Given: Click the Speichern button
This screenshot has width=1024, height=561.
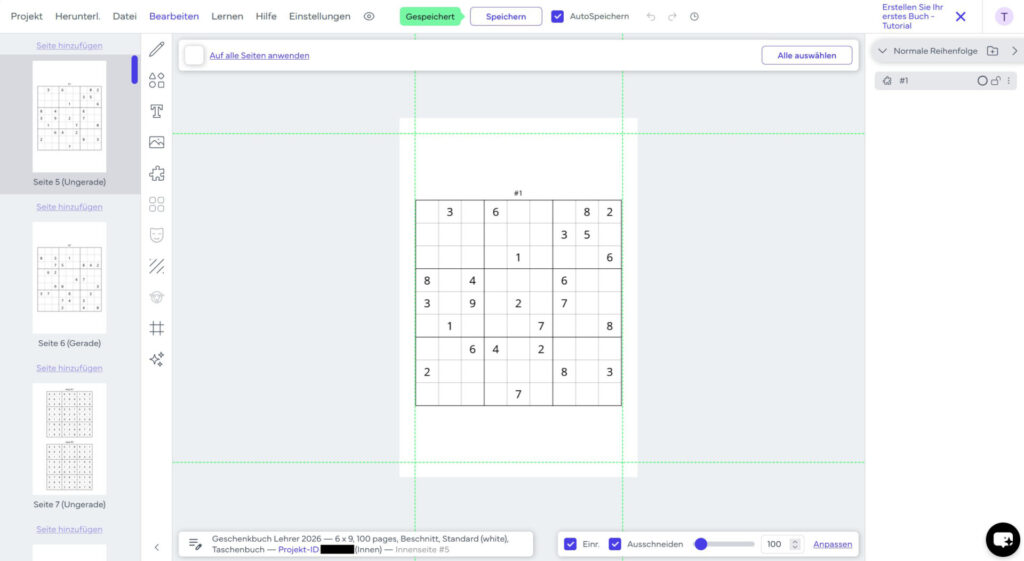Looking at the screenshot, I should tap(505, 16).
